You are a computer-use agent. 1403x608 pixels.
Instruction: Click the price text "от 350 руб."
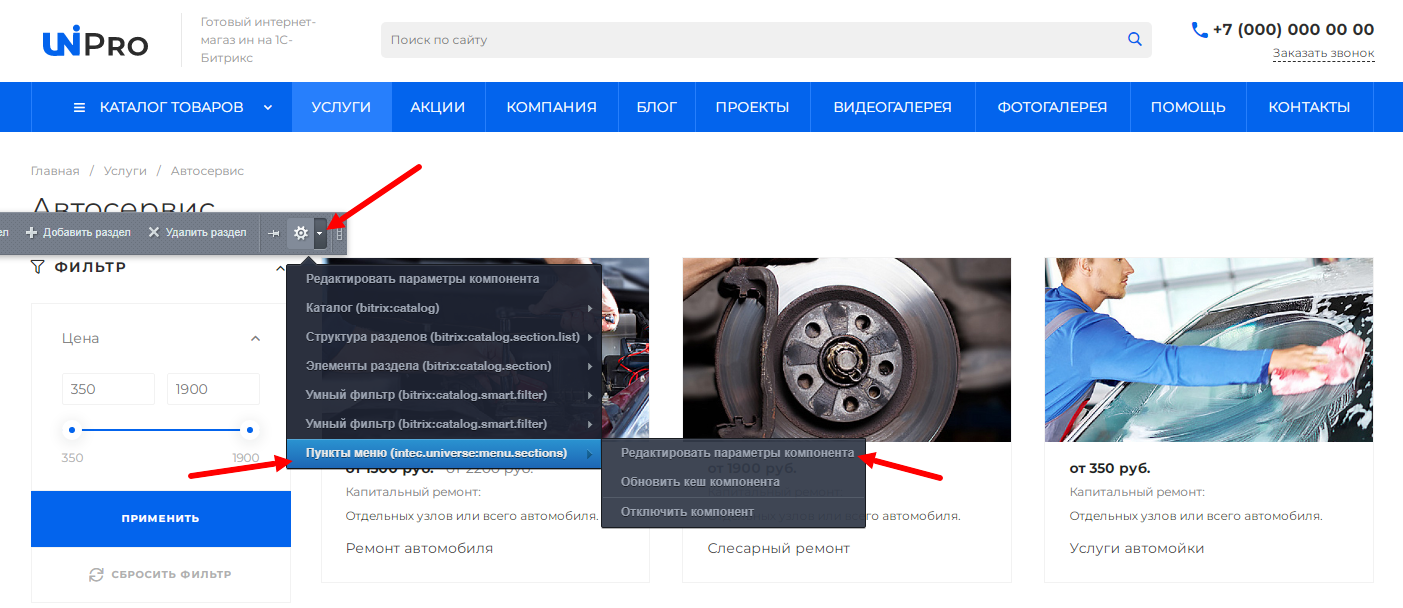[1110, 468]
